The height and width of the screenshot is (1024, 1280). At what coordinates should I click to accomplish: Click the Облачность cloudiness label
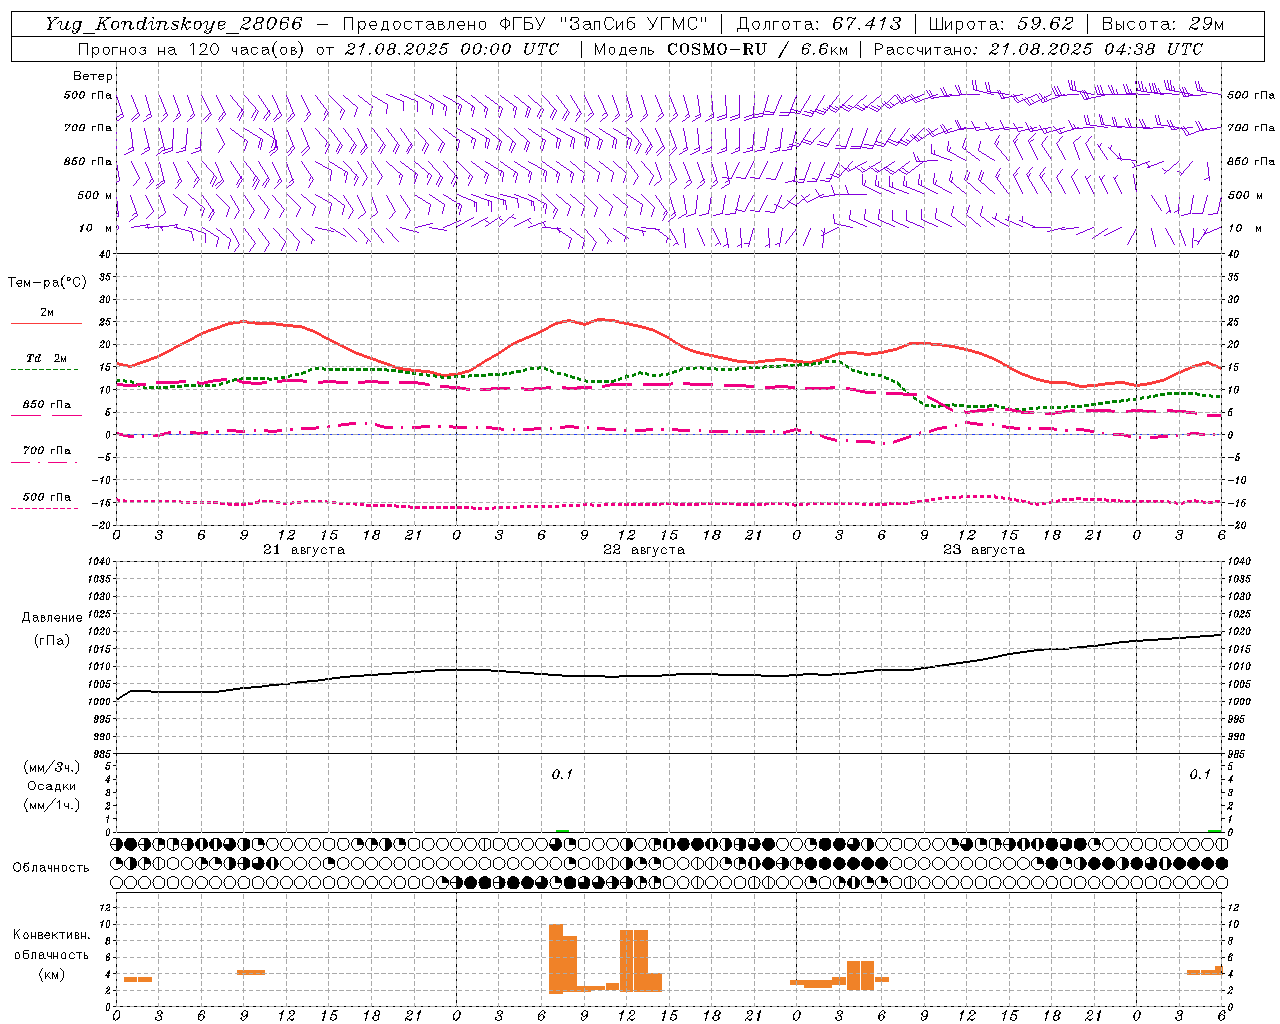pyautogui.click(x=51, y=867)
